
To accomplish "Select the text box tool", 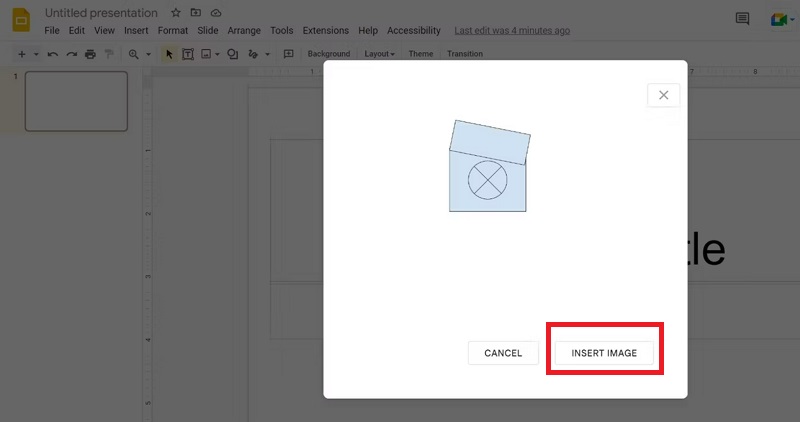I will (x=187, y=54).
